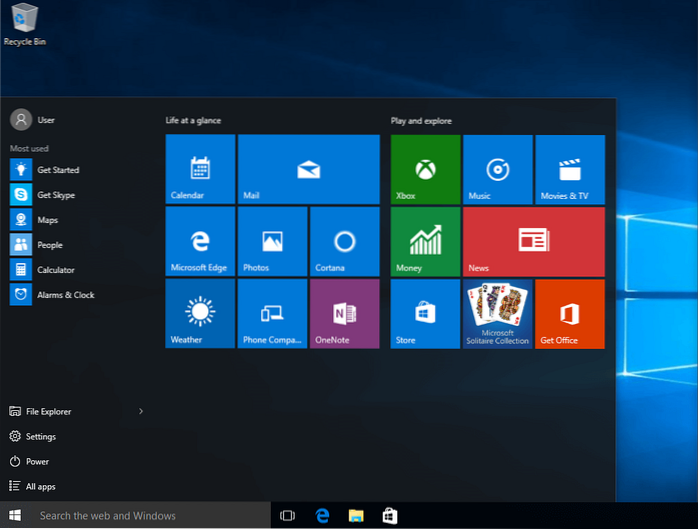698x529 pixels.
Task: Open the Store tile
Action: click(425, 314)
